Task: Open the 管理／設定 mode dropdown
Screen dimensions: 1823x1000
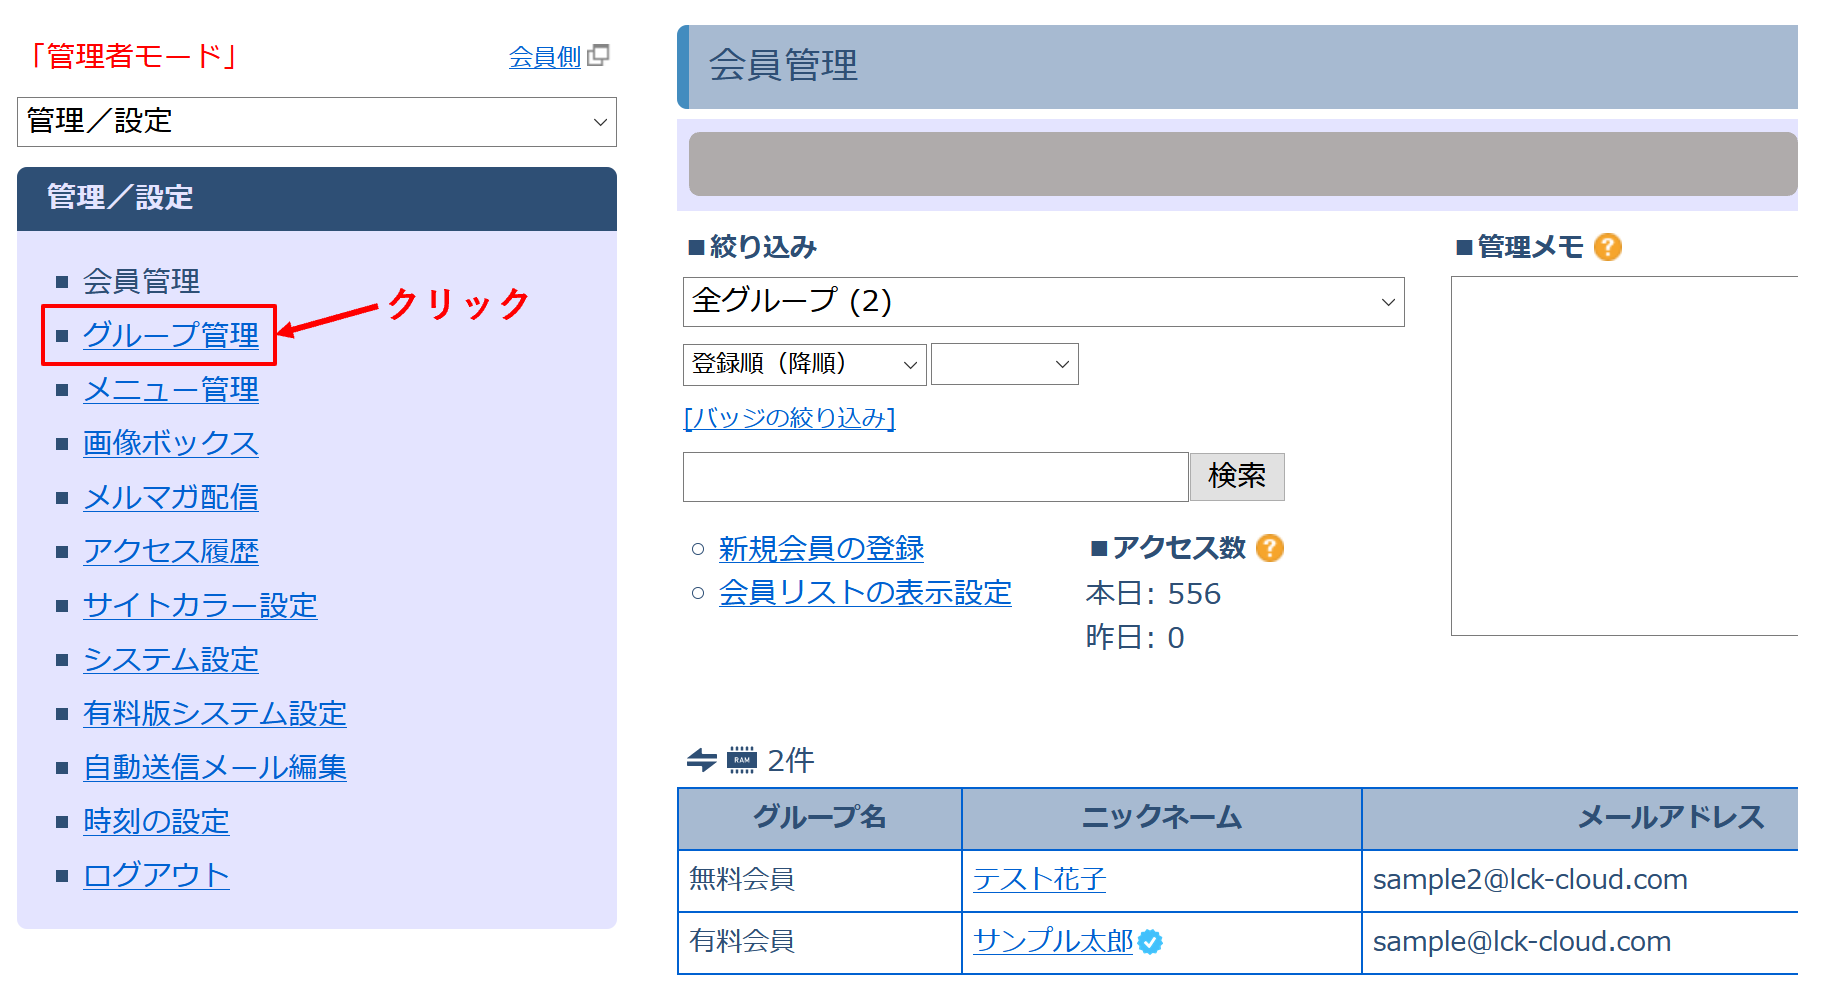Action: pyautogui.click(x=317, y=122)
